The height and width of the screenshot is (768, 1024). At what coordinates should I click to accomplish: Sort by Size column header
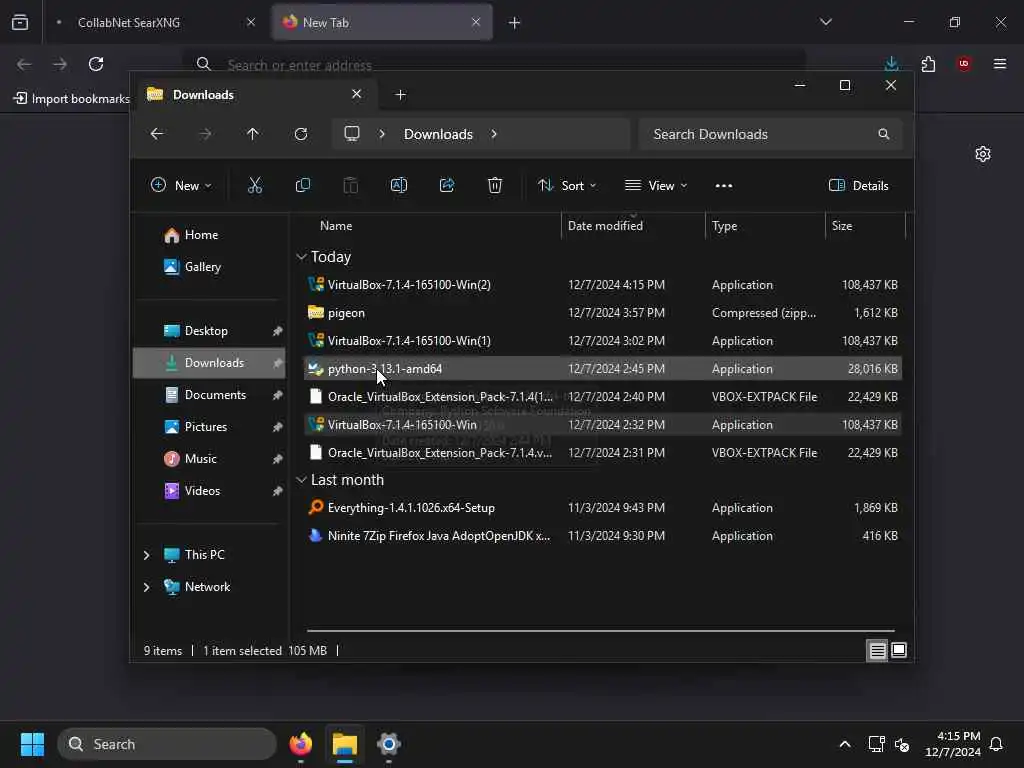[865, 226]
